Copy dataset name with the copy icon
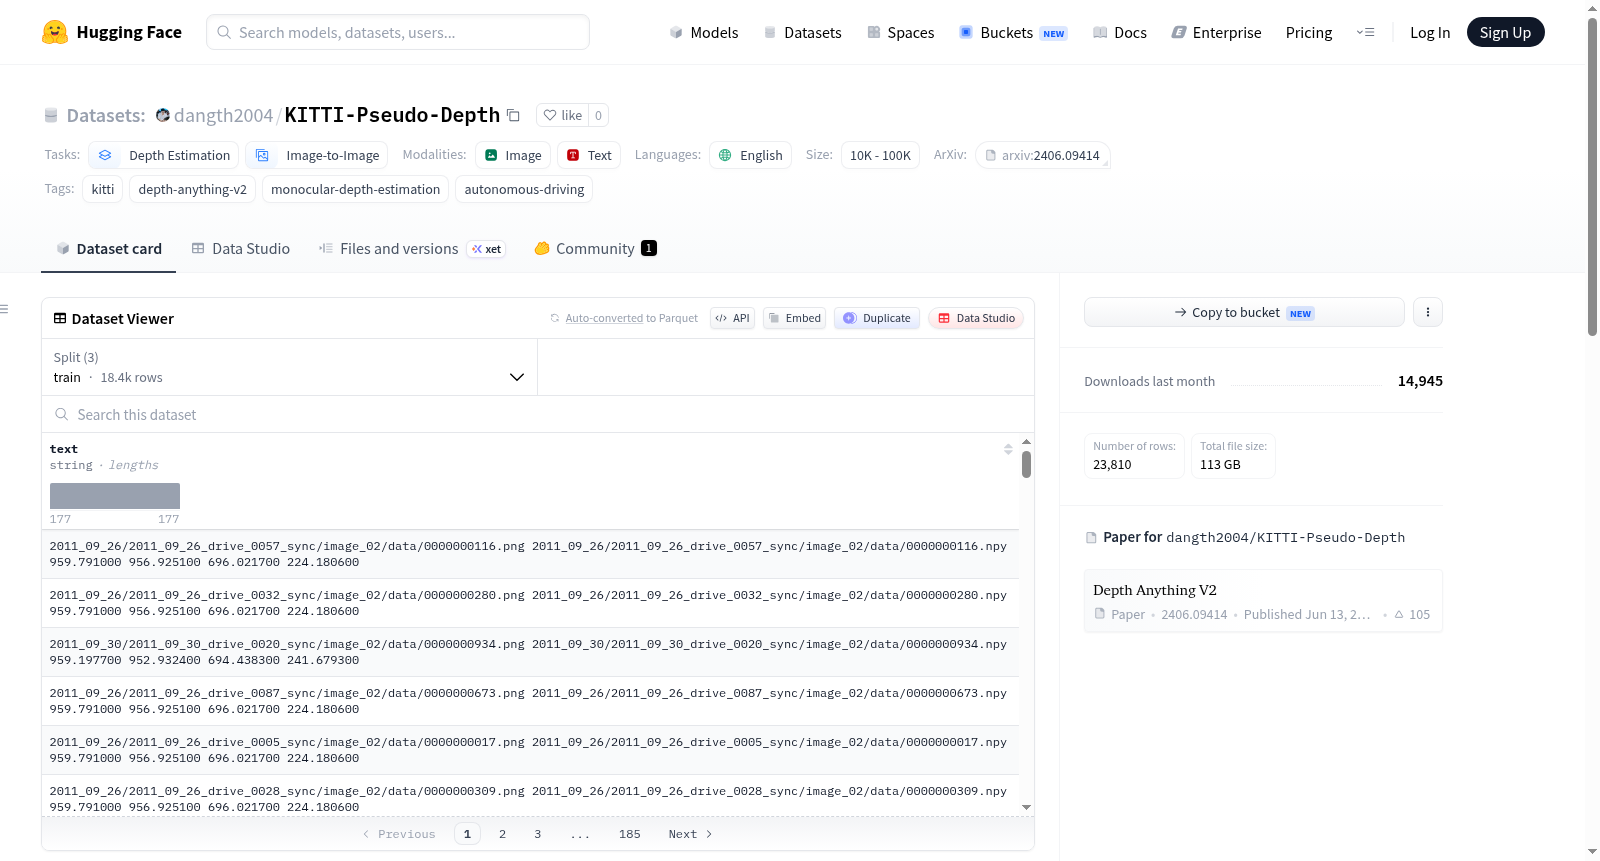Image resolution: width=1600 pixels, height=861 pixels. point(513,115)
